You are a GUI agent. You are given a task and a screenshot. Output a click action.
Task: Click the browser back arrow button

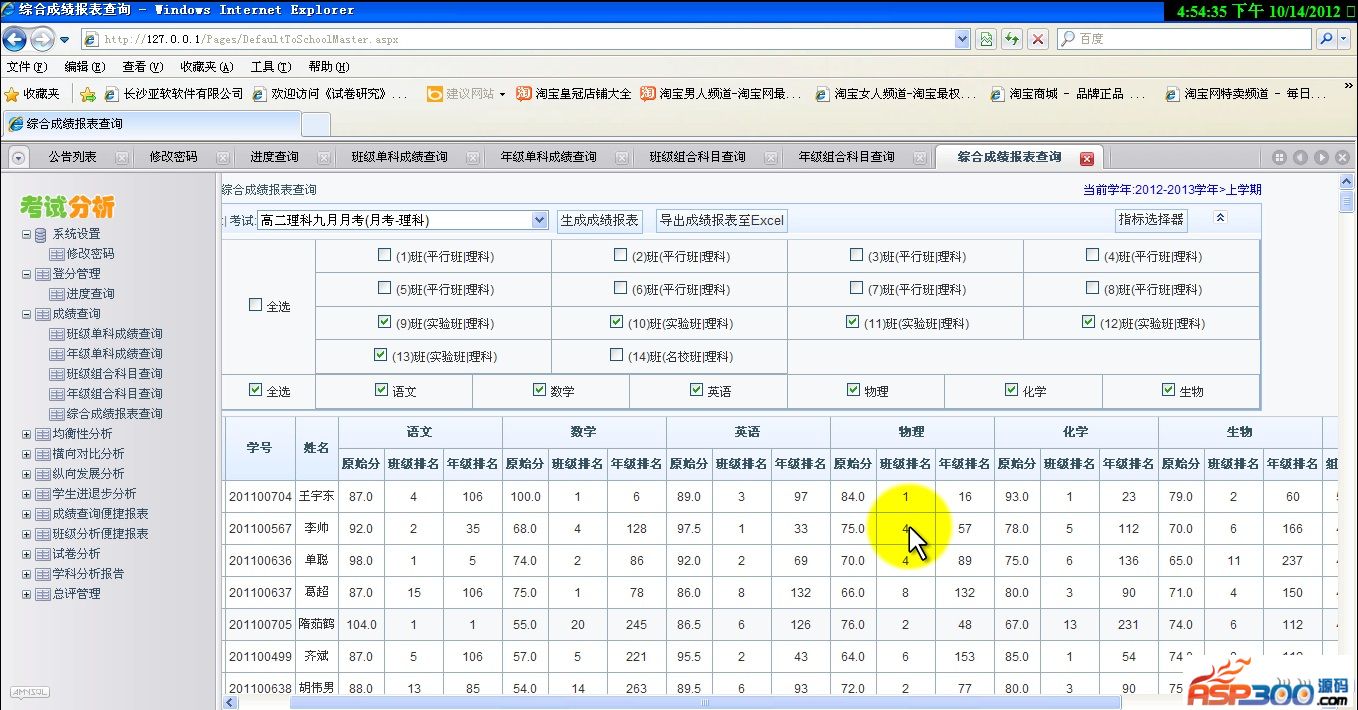(15, 39)
